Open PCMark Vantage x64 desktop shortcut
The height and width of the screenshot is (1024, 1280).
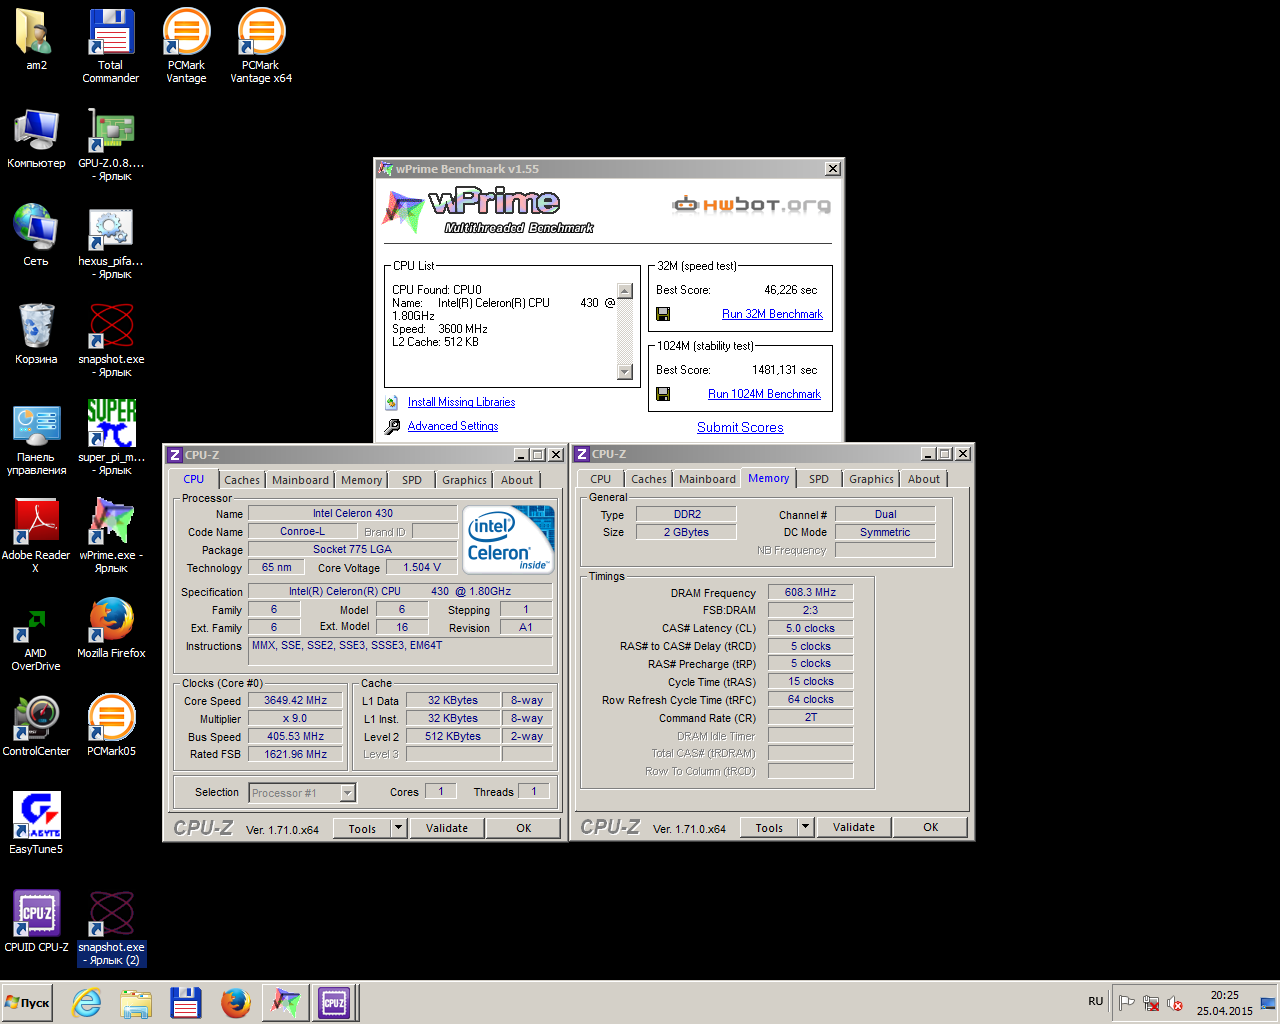pos(261,46)
